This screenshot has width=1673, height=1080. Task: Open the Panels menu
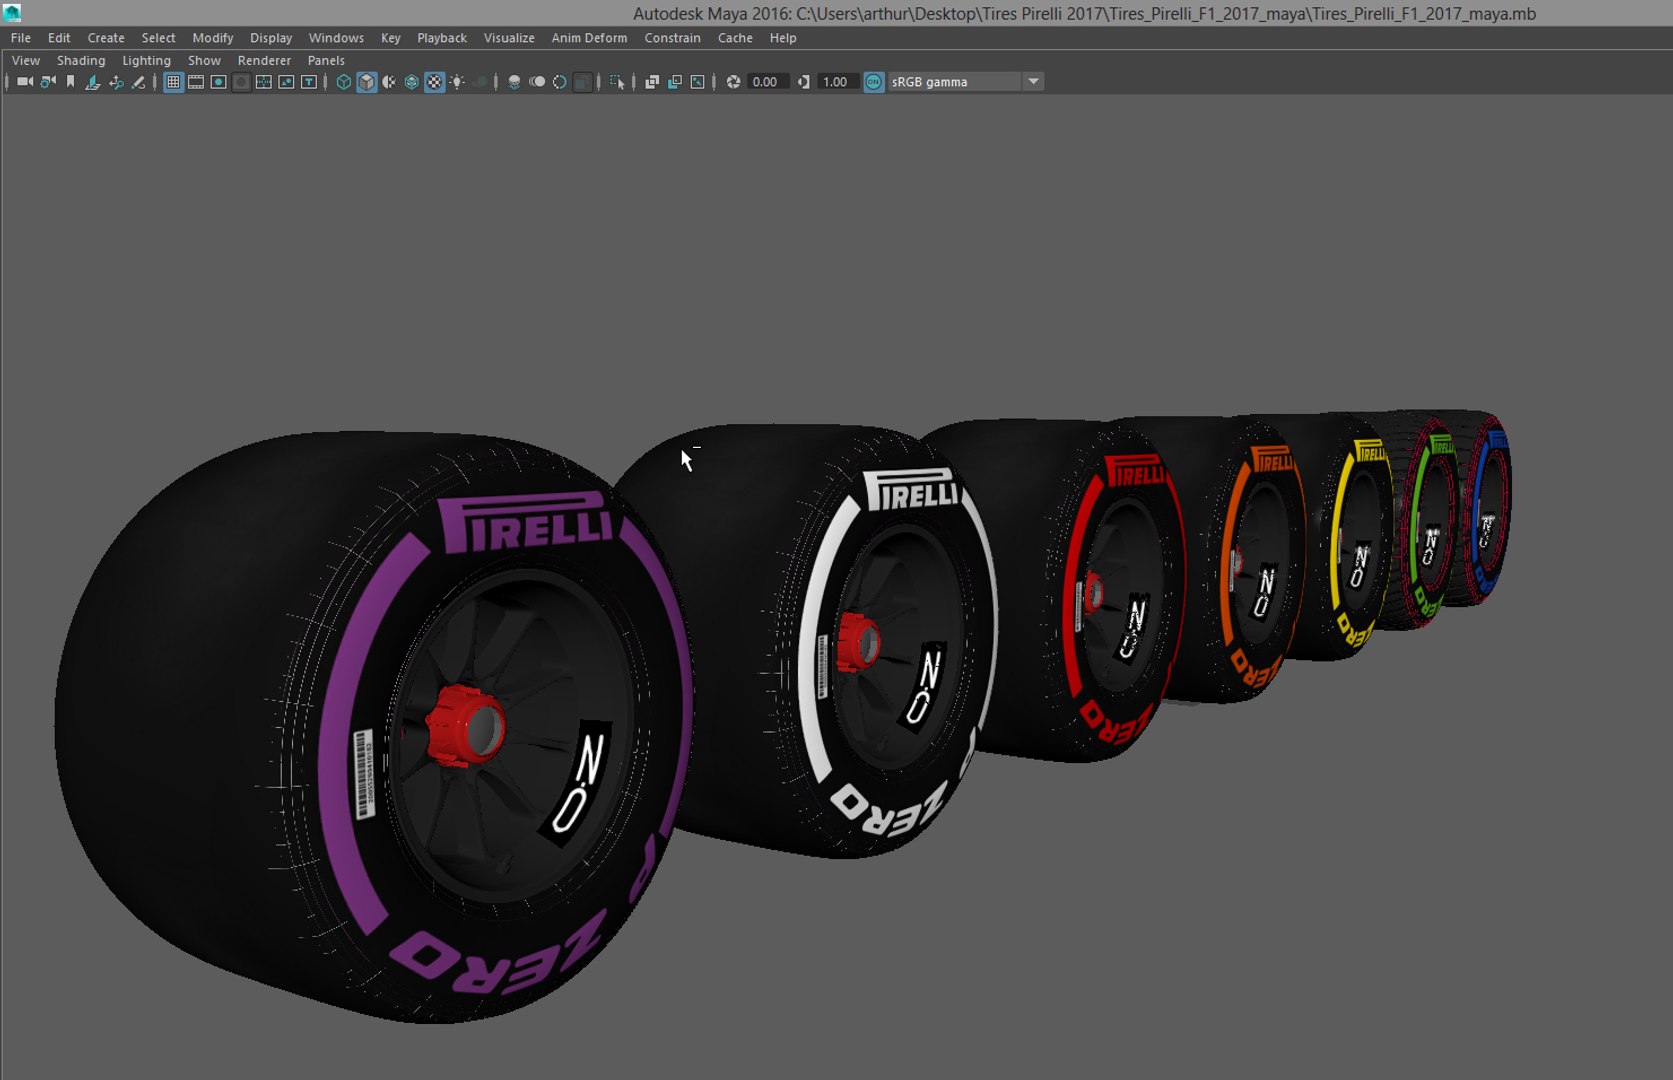tap(326, 61)
